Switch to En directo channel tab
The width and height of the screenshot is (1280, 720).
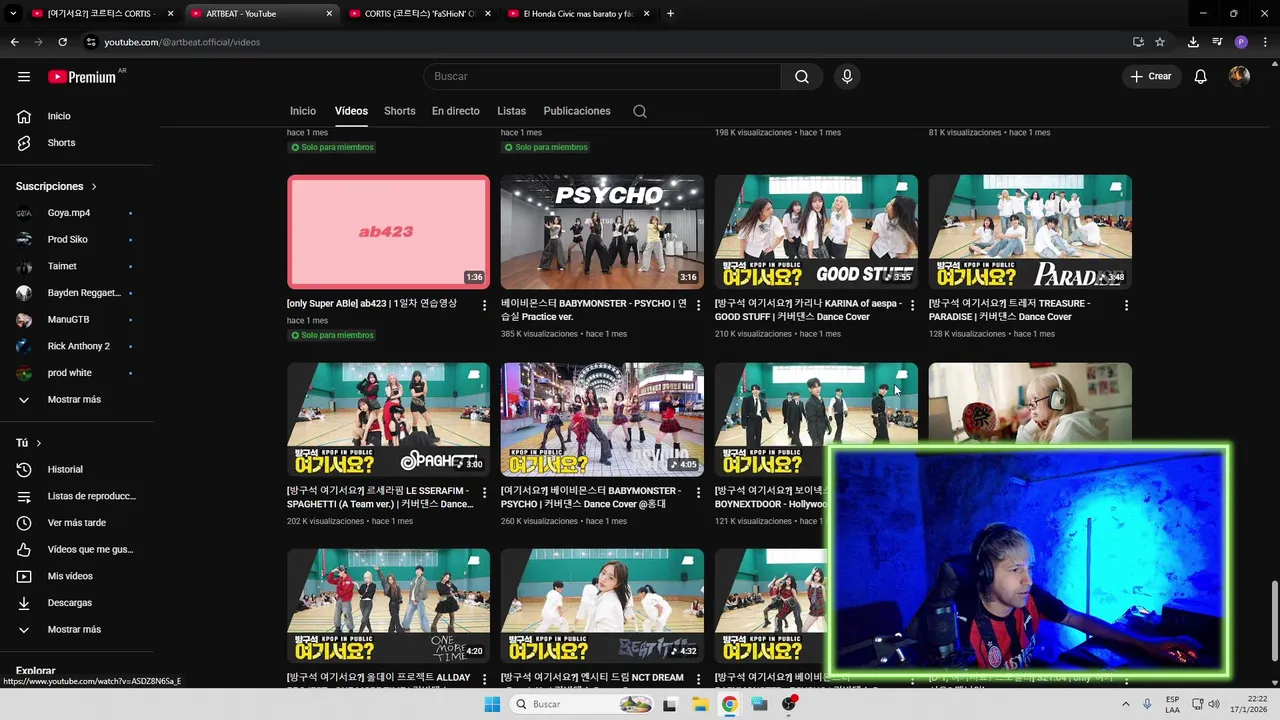(456, 111)
